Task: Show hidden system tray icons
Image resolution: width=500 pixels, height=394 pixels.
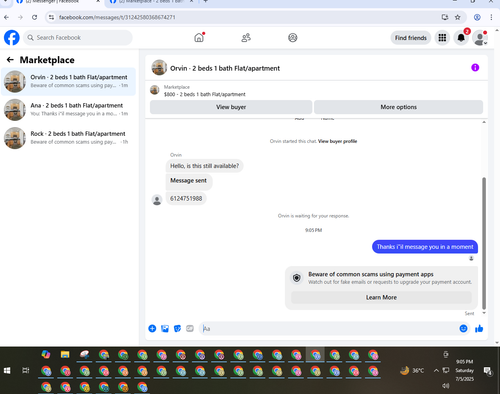Action: [436, 370]
